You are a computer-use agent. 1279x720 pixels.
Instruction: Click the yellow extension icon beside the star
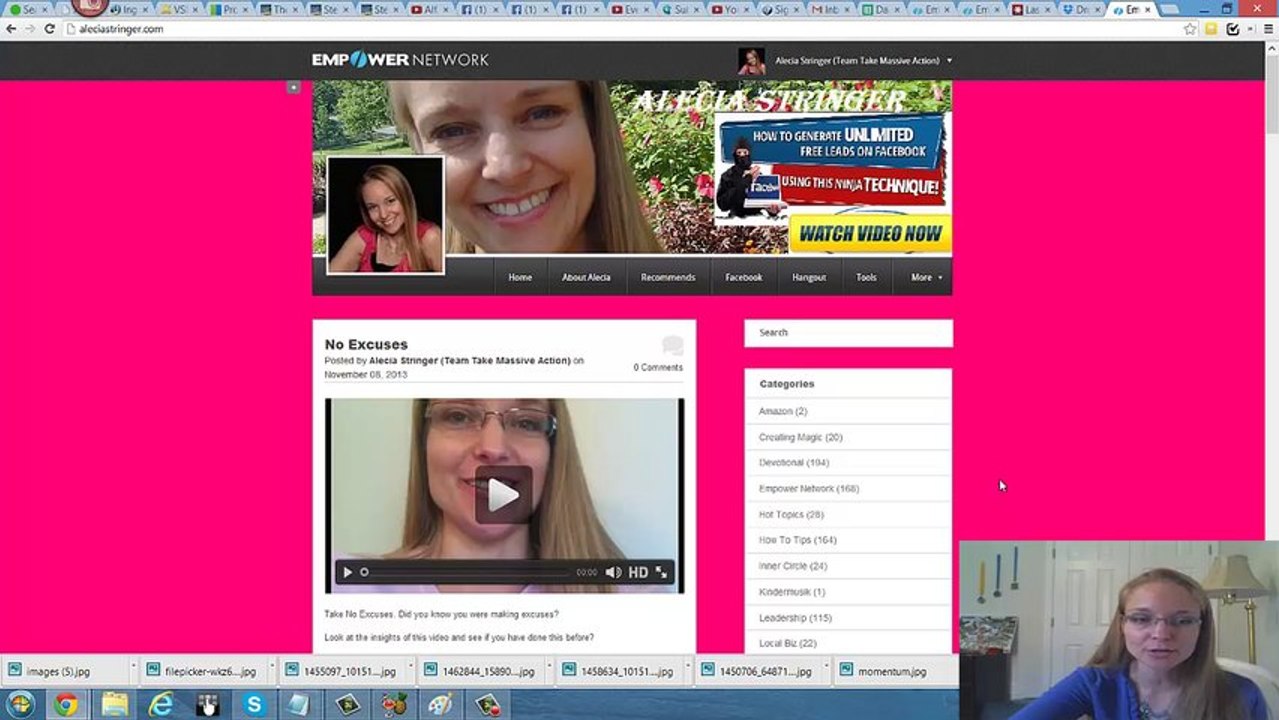tap(1211, 29)
